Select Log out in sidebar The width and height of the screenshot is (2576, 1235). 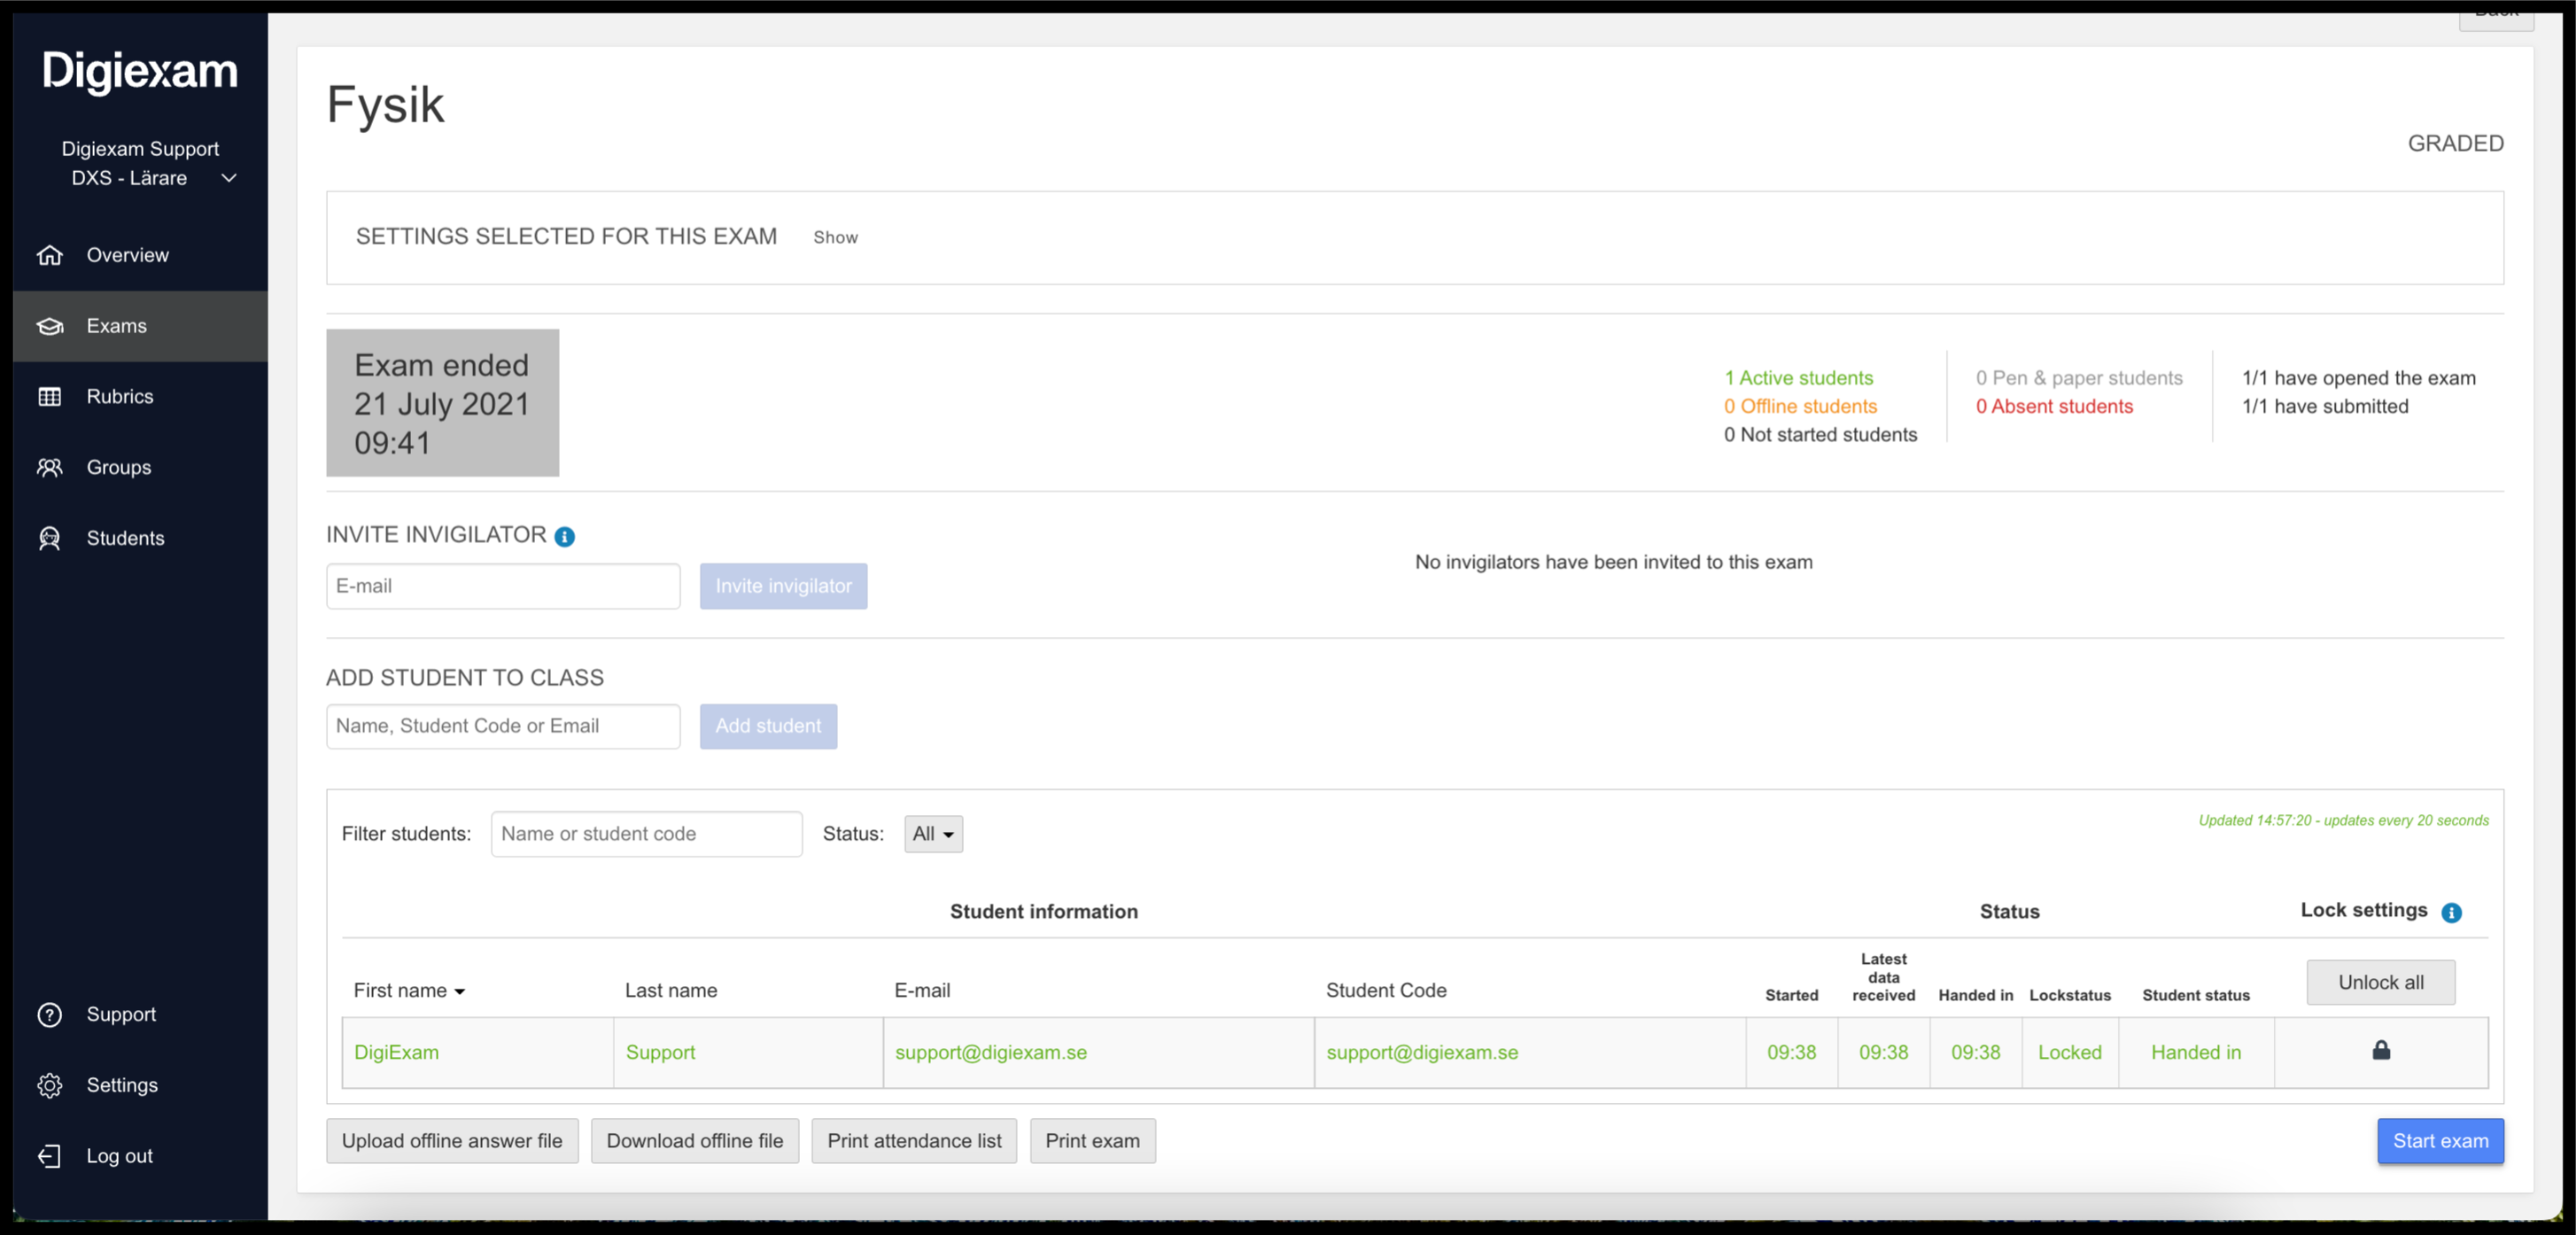pos(140,1156)
